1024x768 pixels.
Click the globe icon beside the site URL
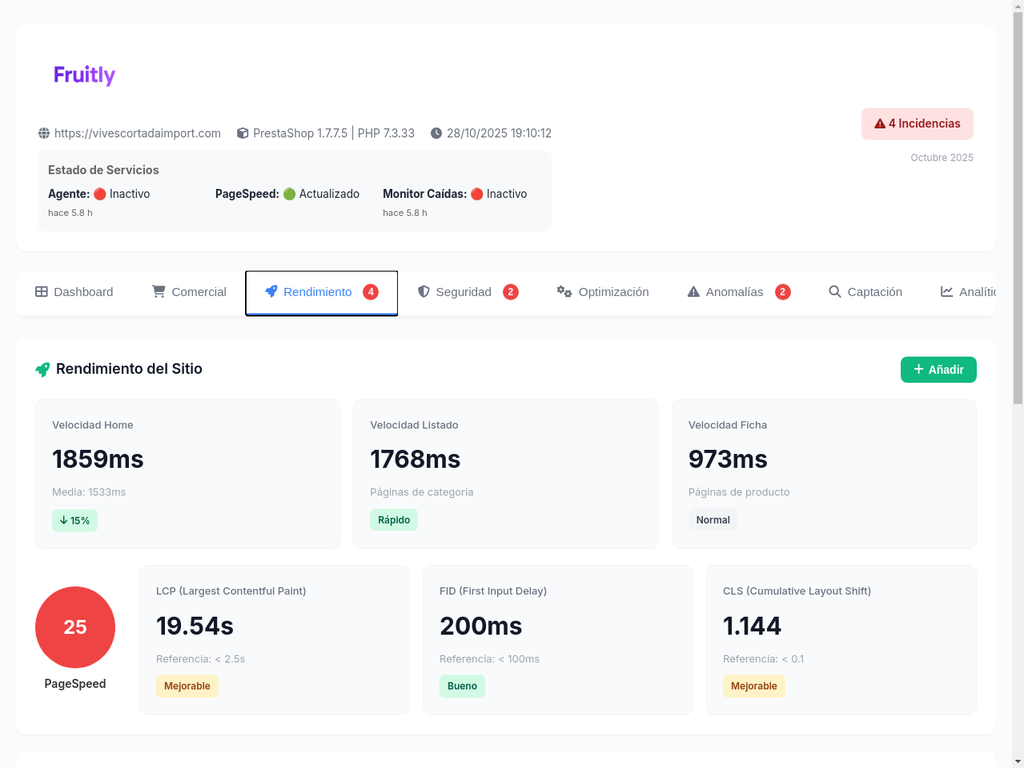(44, 133)
